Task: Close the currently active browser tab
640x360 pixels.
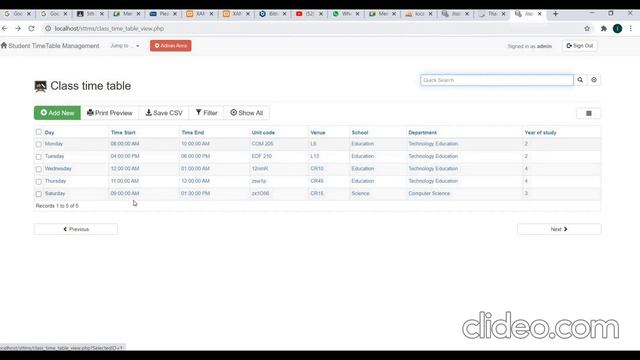Action: coord(540,14)
